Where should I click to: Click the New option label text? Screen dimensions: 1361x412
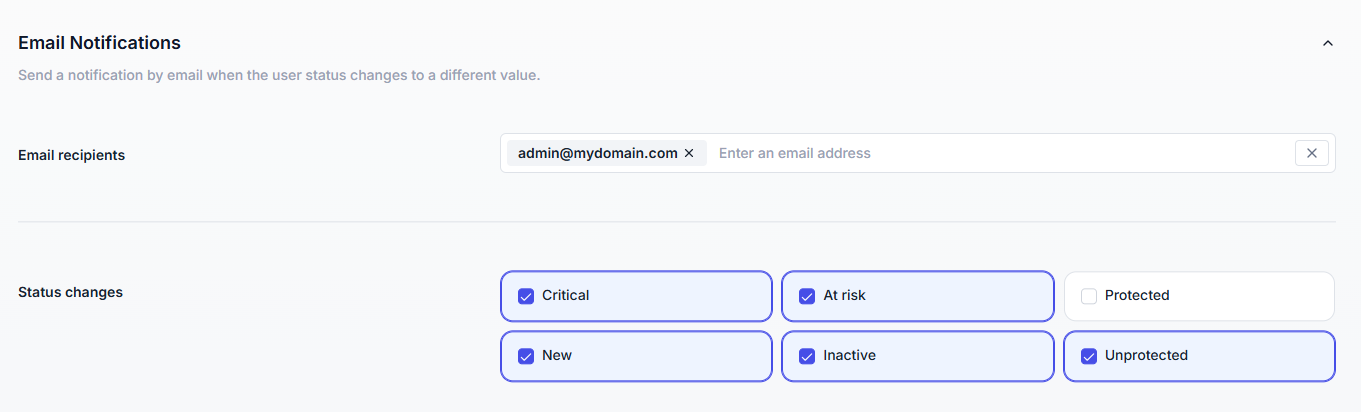[557, 356]
